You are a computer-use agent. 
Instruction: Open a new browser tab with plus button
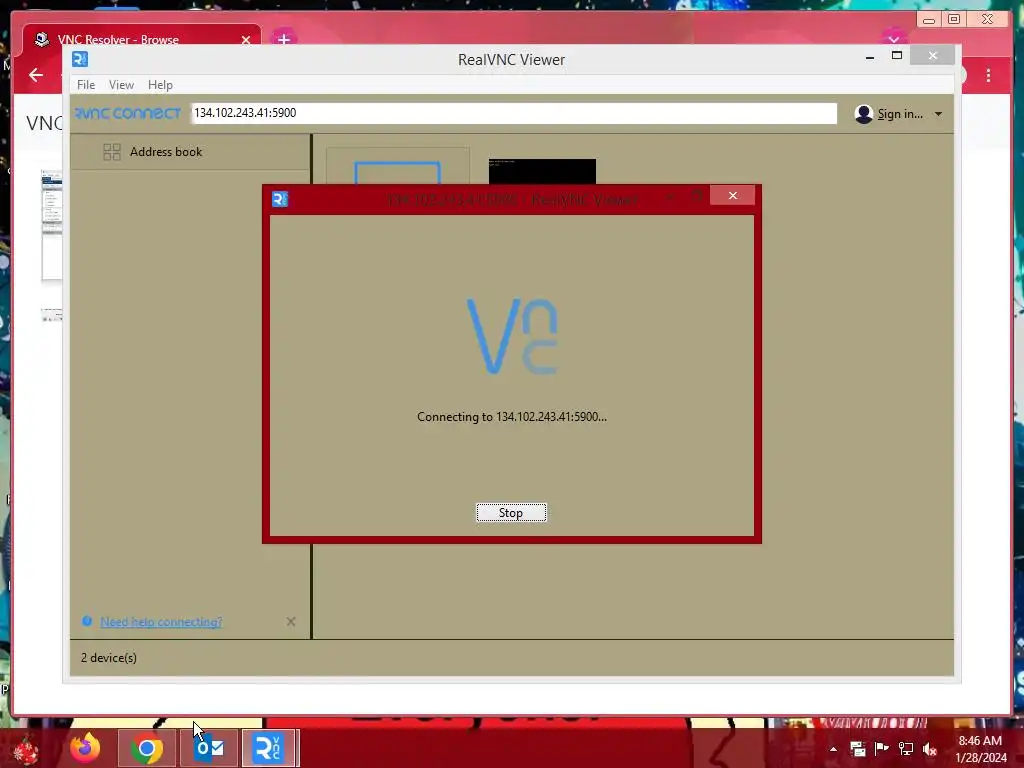tap(283, 40)
